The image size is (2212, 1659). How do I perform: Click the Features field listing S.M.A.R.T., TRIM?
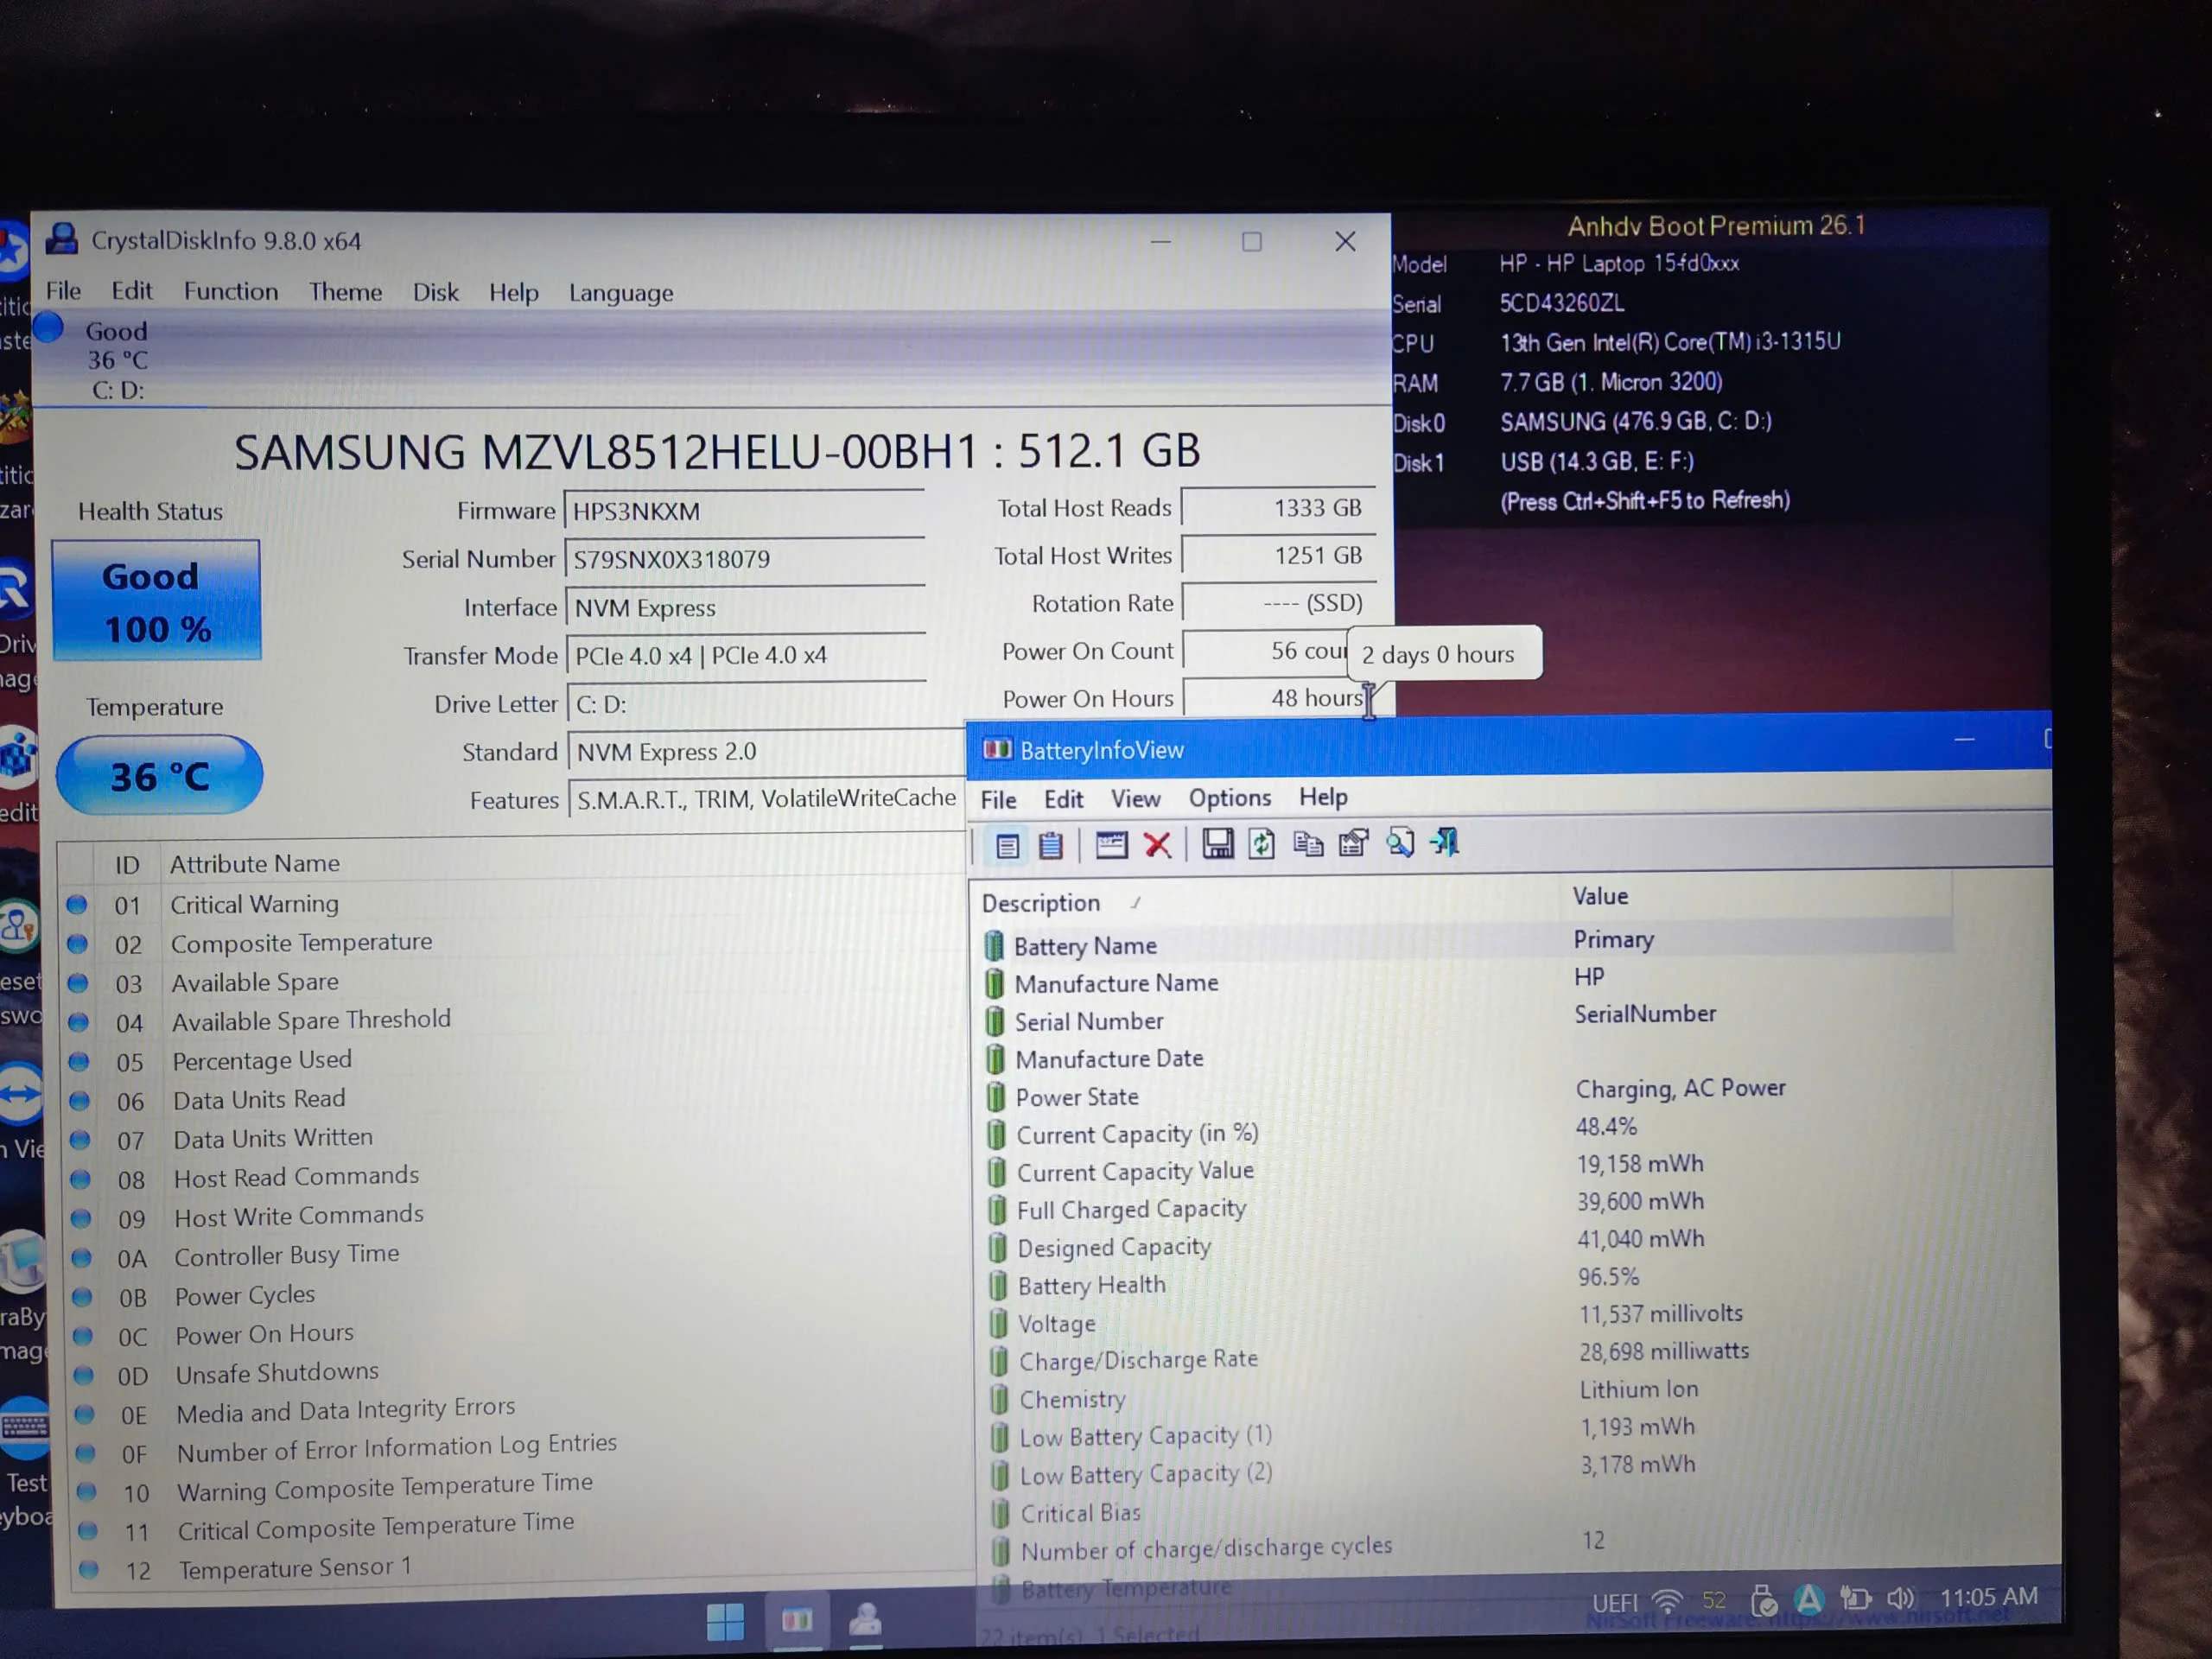pos(767,799)
